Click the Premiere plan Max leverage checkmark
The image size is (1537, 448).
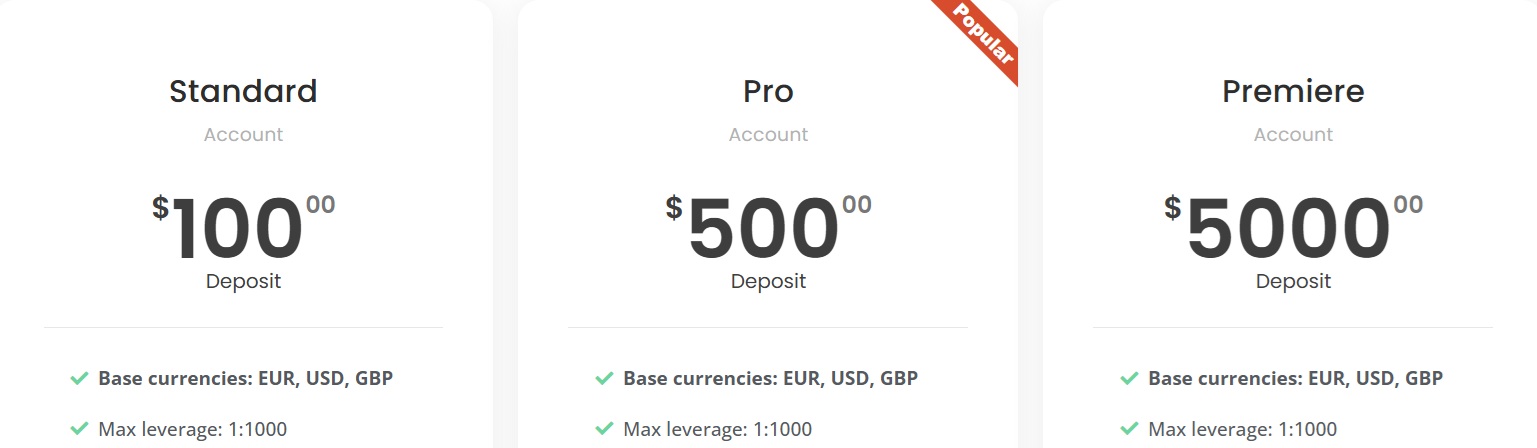pyautogui.click(x=1129, y=429)
